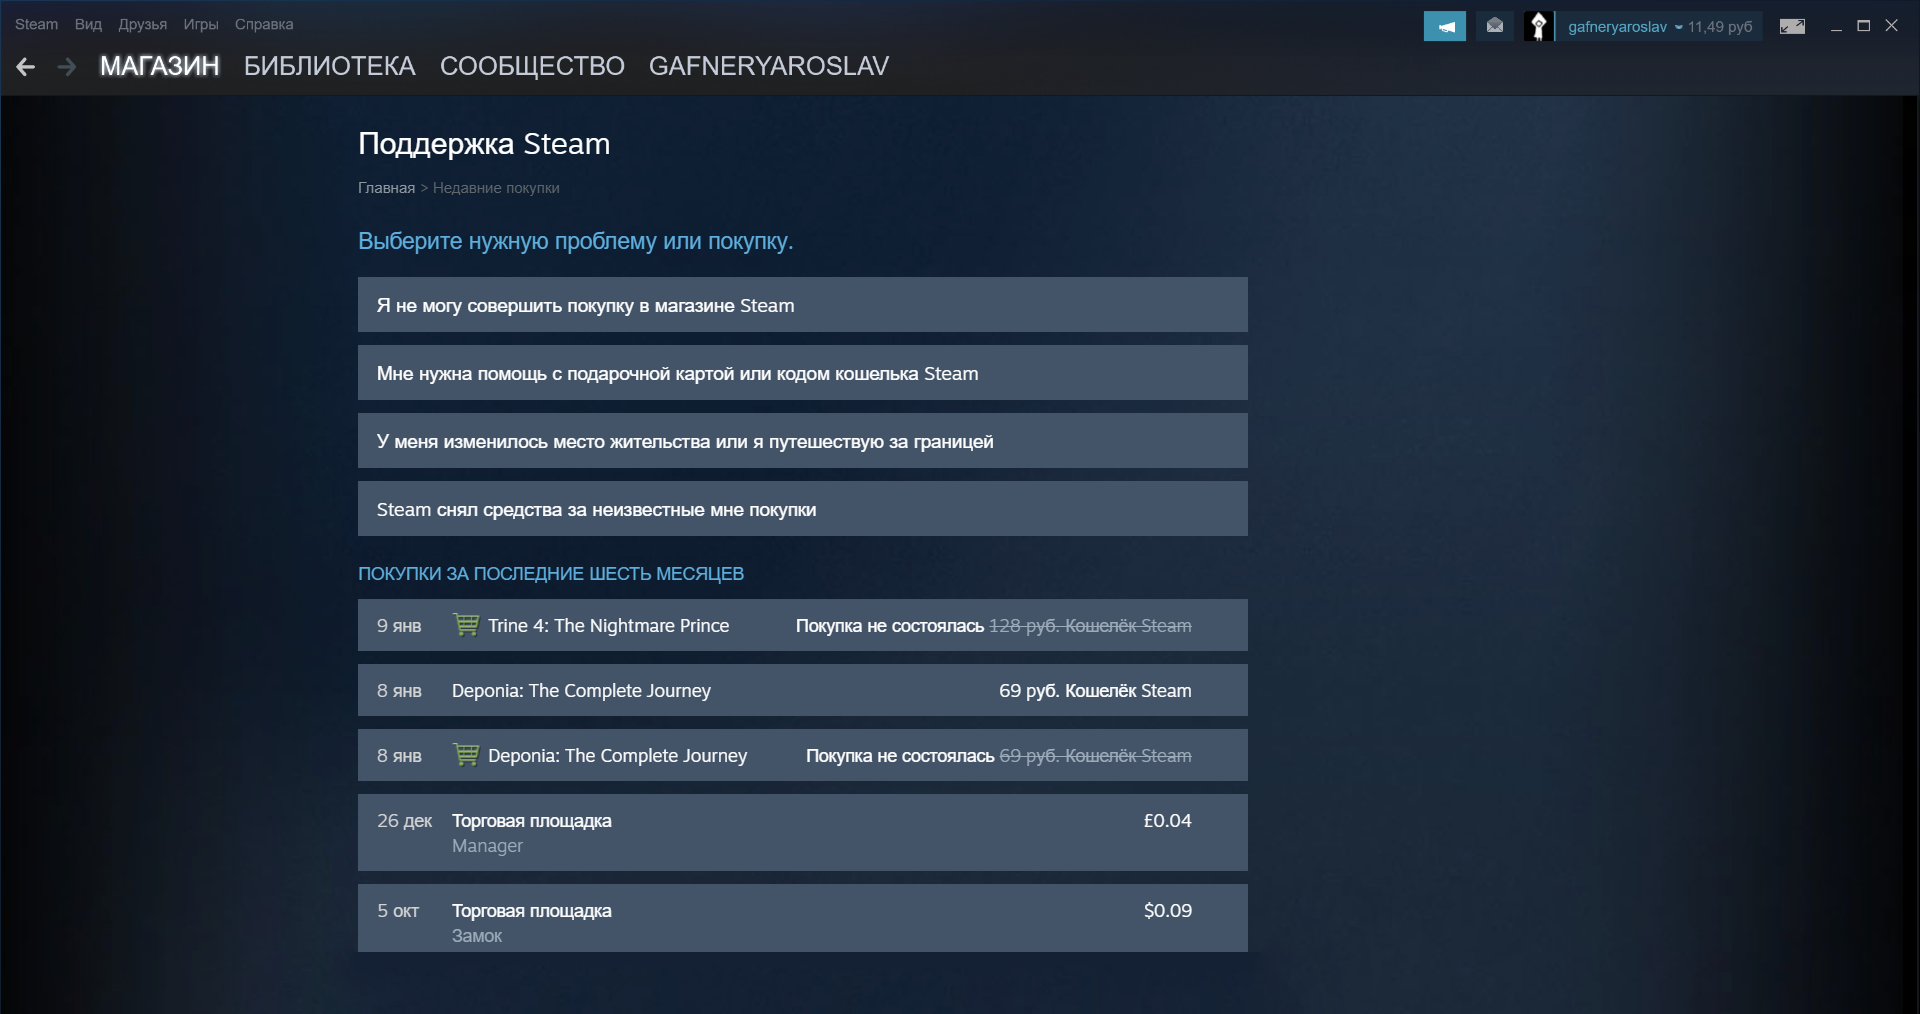The image size is (1920, 1014).
Task: Click the £0.04 marketplace amount
Action: [x=1167, y=821]
